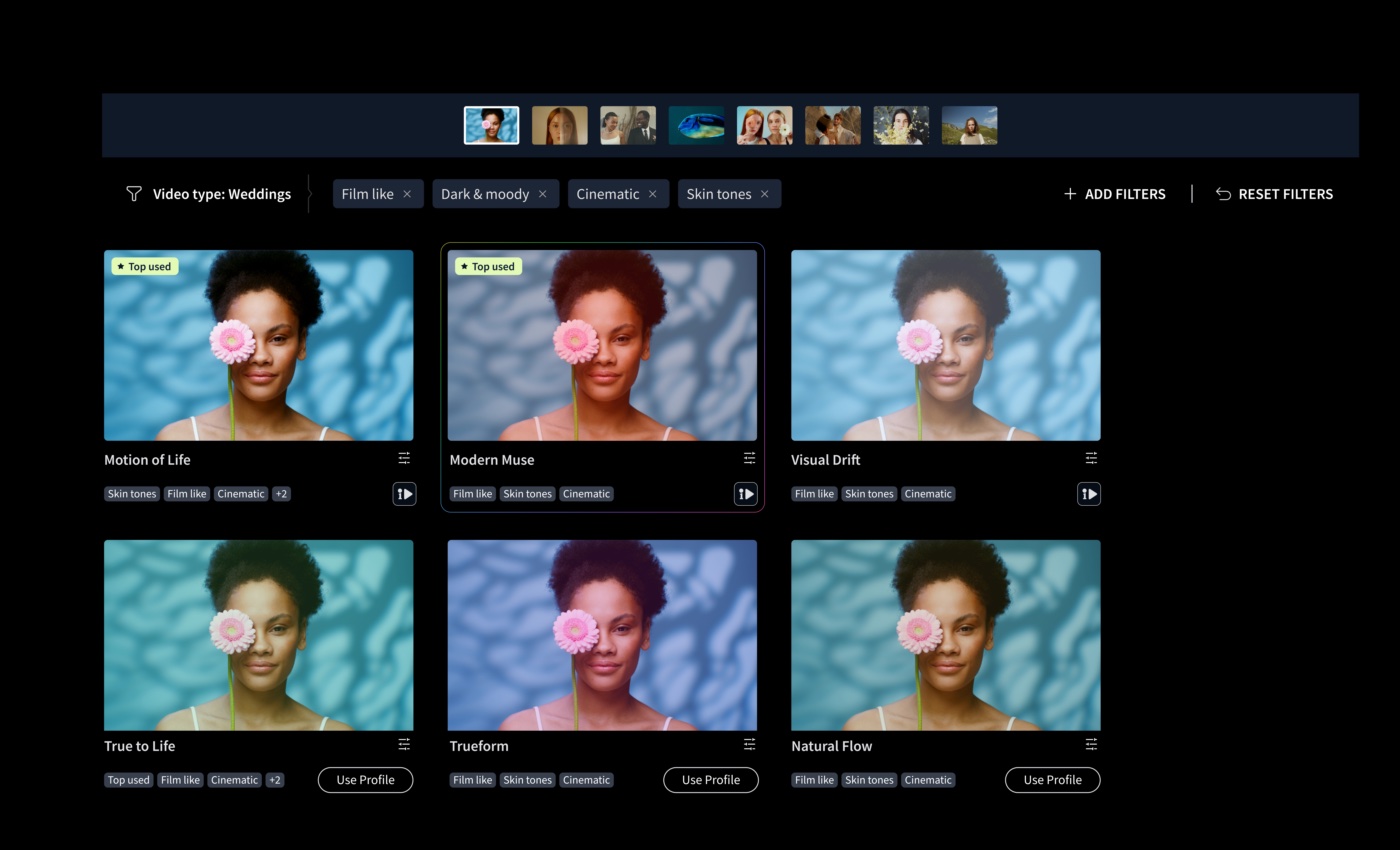Viewport: 1400px width, 850px height.
Task: Click ADD FILTERS
Action: tap(1114, 194)
